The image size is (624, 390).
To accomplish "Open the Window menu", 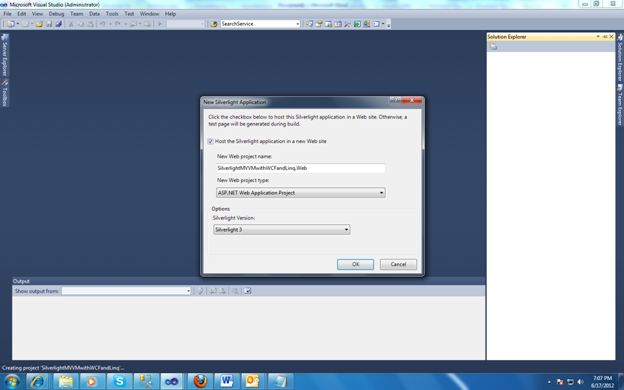I will [149, 14].
